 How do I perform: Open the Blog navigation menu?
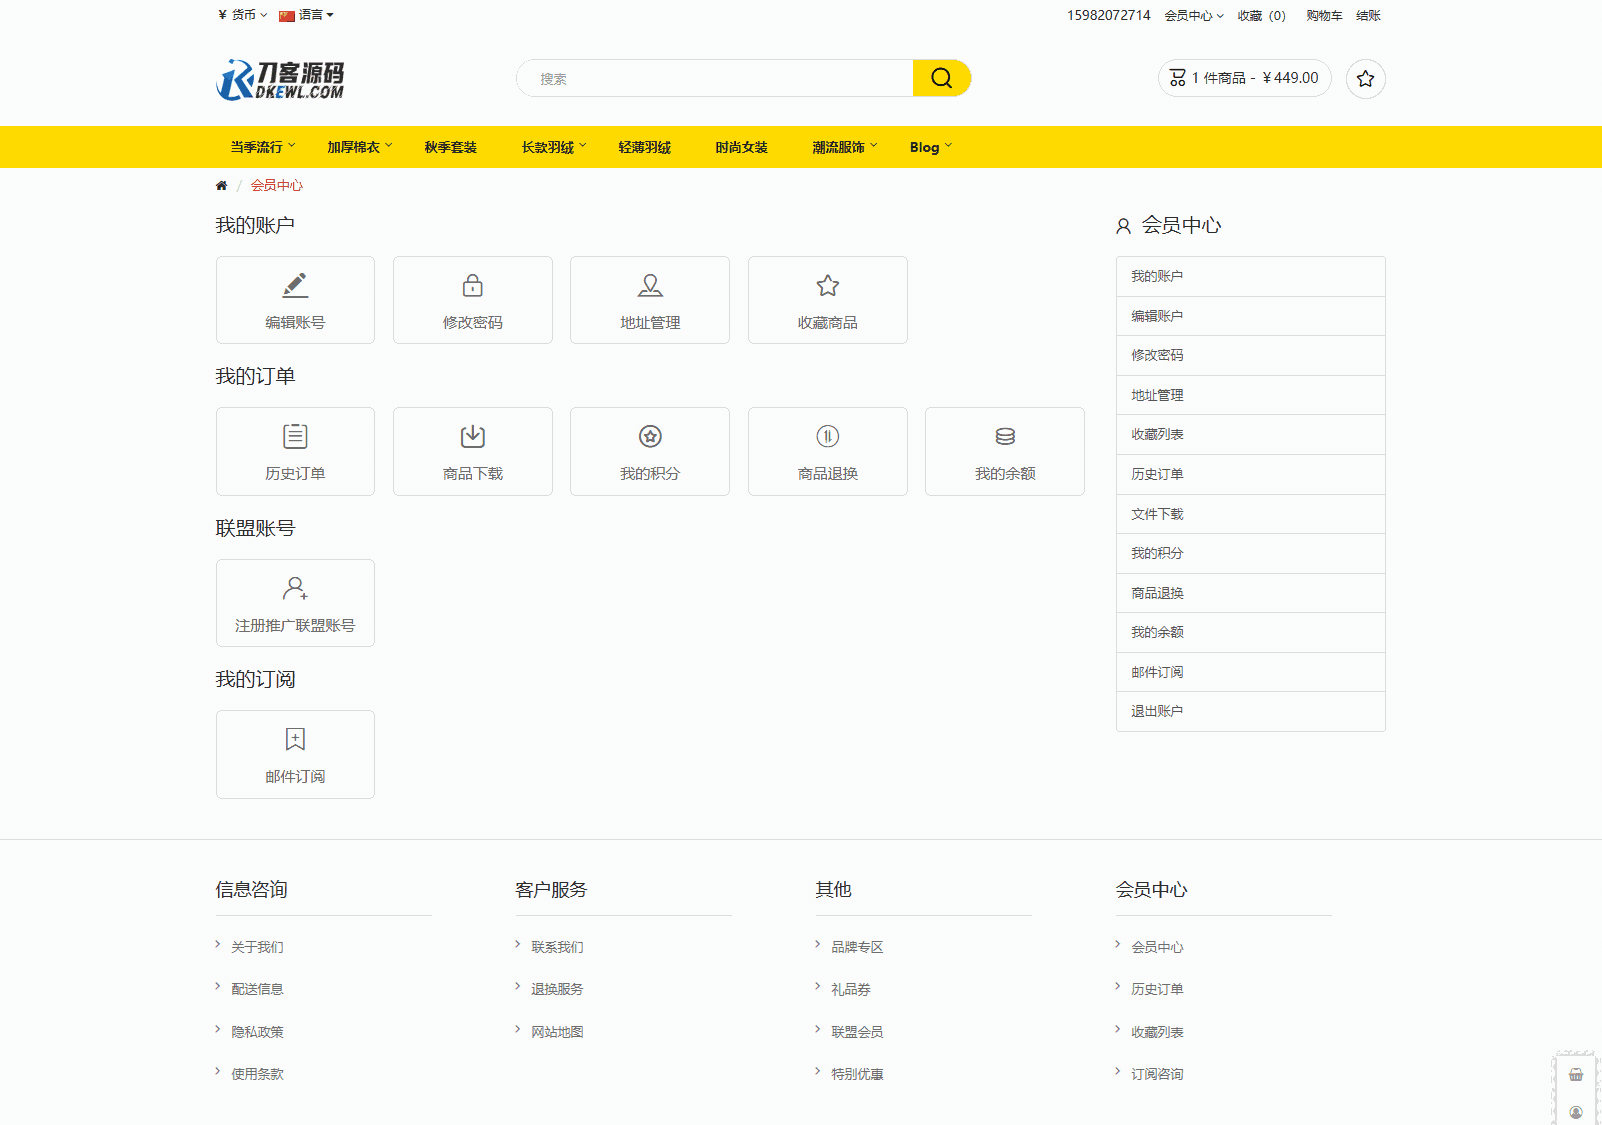click(930, 147)
